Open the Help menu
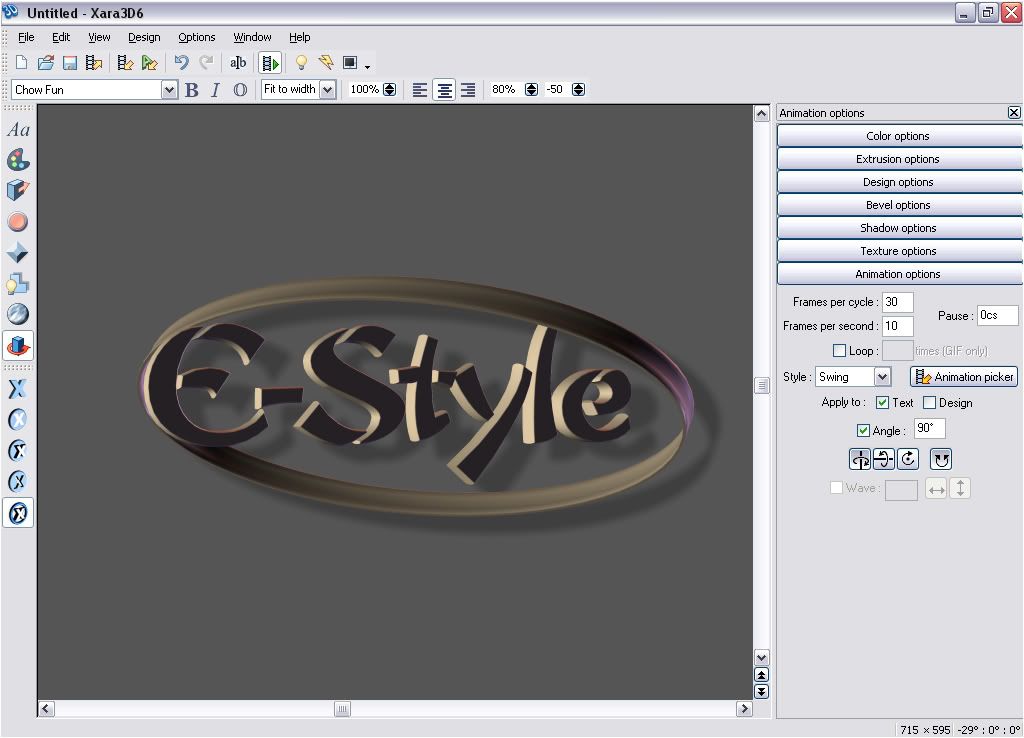Viewport: 1024px width, 738px height. (299, 37)
